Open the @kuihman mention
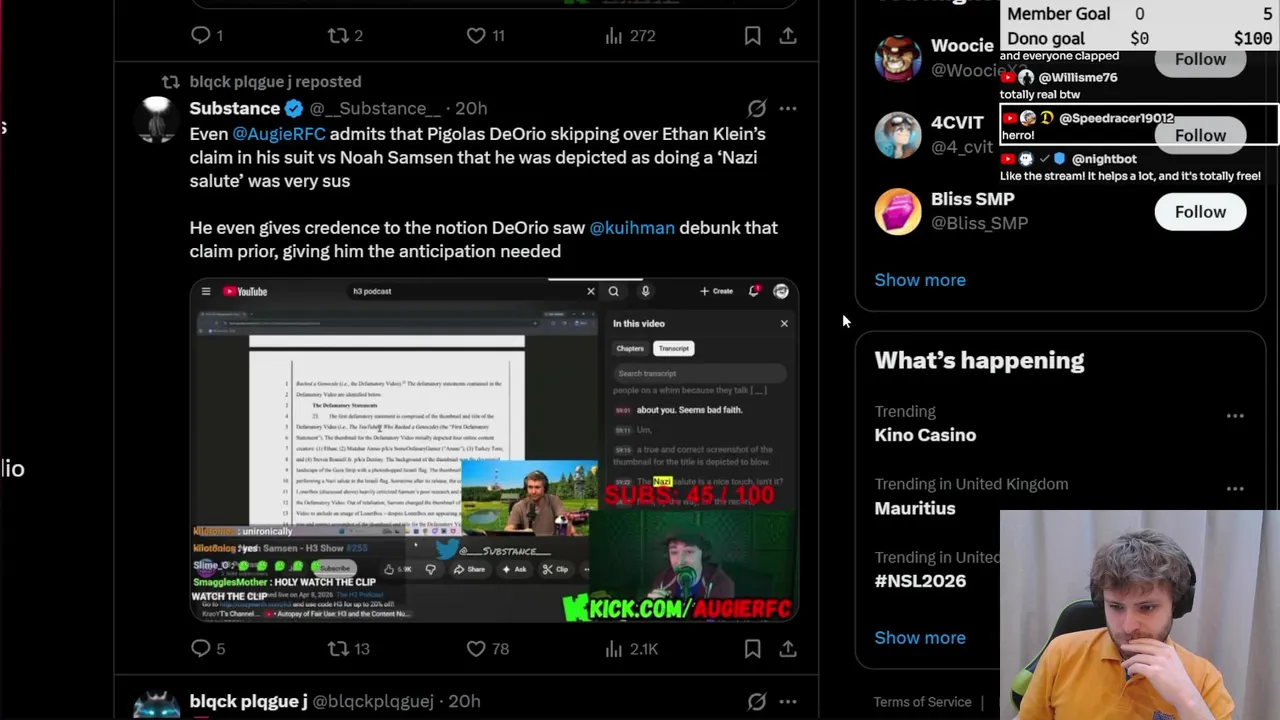This screenshot has width=1280, height=720. (632, 228)
